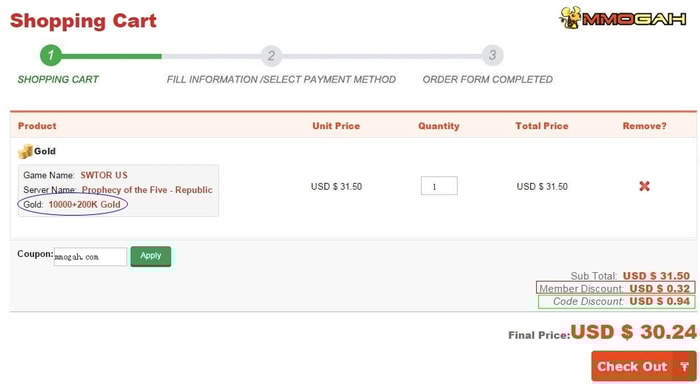Viewport: 700px width, 384px height.
Task: Proceed with Check Out button
Action: (x=644, y=367)
